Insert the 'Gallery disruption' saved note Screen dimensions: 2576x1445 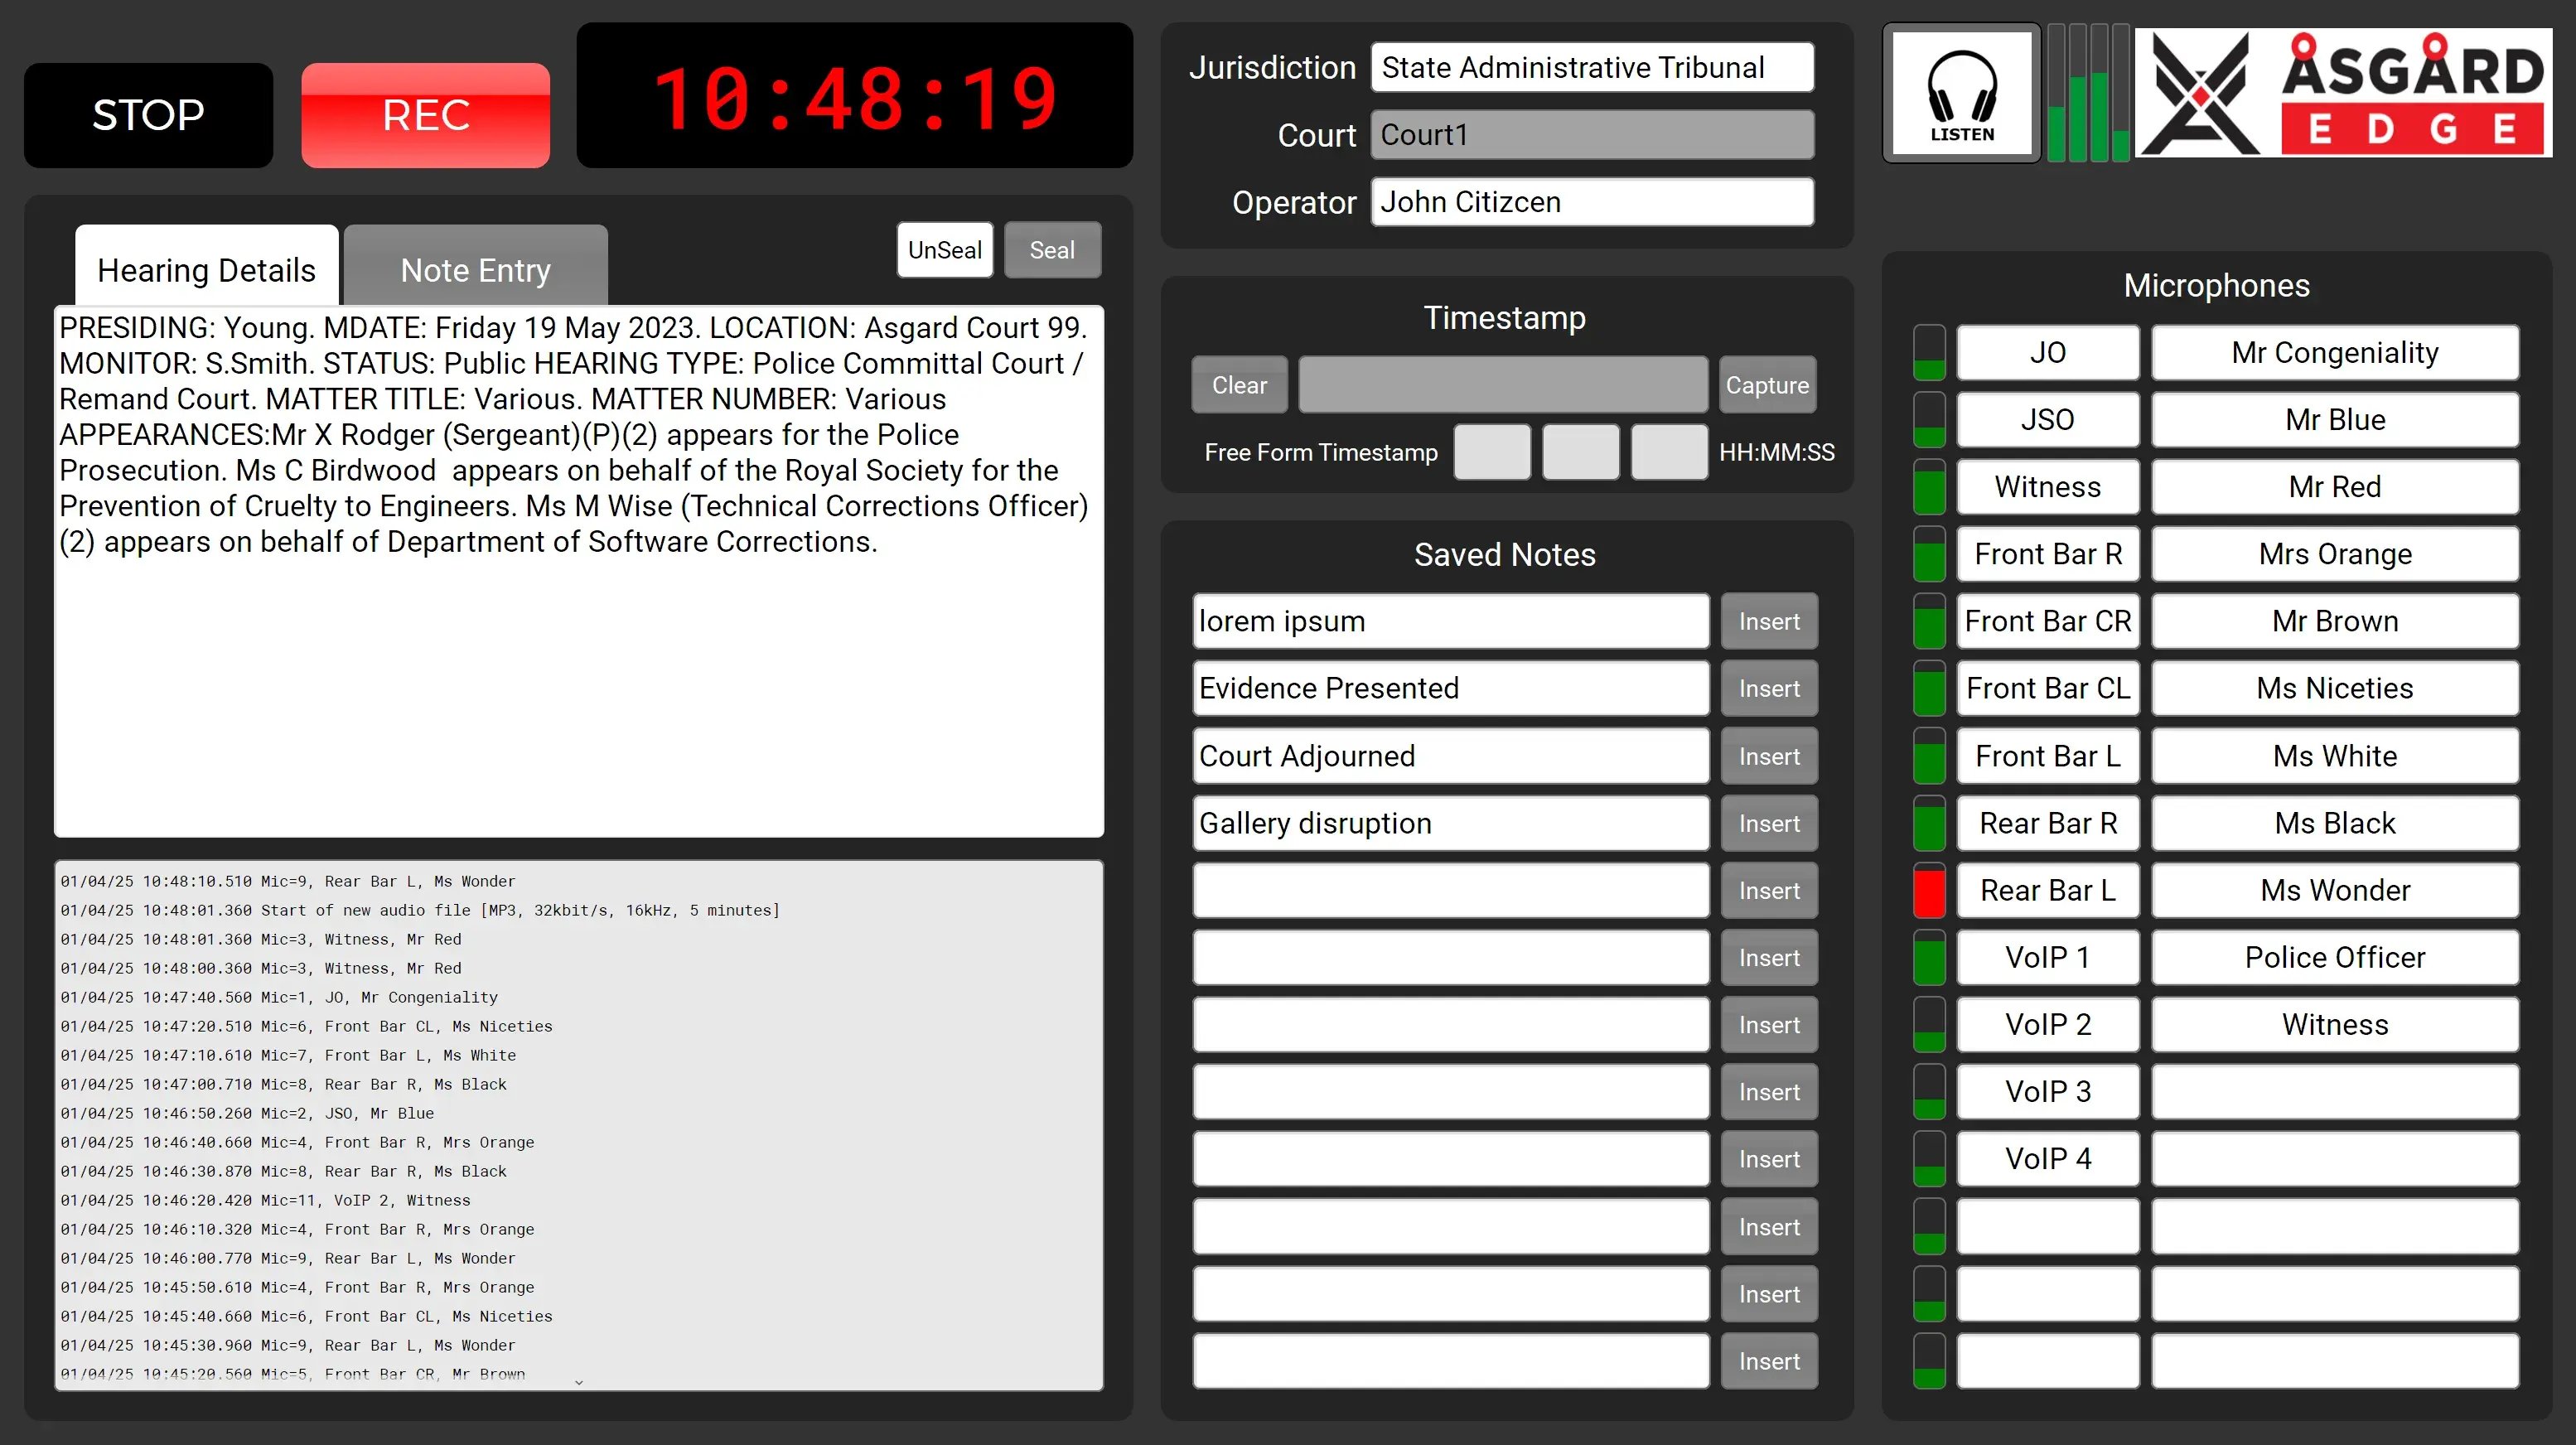tap(1768, 822)
